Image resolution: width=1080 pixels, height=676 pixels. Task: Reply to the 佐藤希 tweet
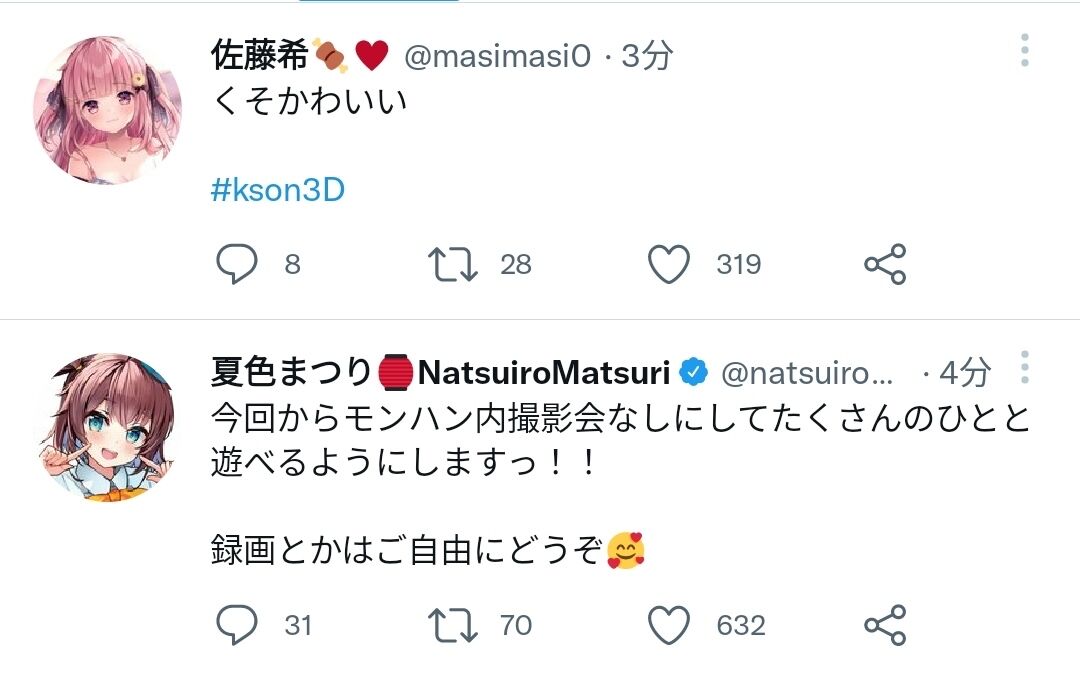(x=238, y=264)
